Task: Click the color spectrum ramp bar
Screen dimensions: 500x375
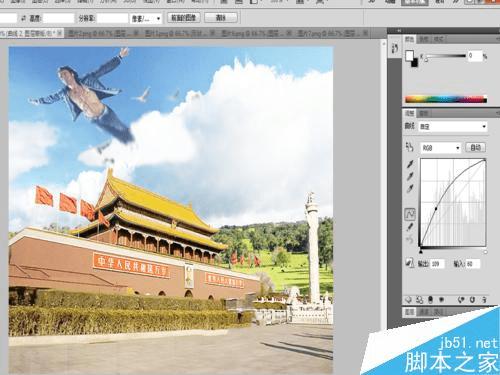Action: [x=446, y=99]
